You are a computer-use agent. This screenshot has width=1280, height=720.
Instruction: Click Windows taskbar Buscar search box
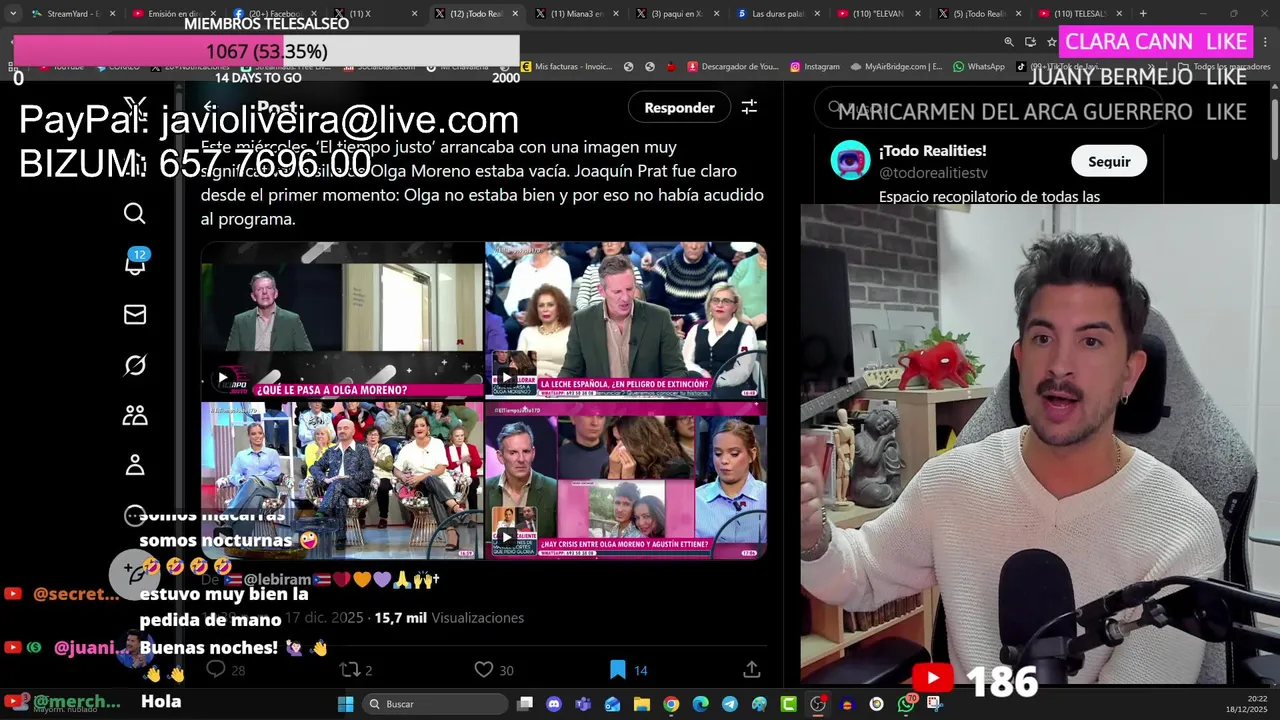click(x=434, y=704)
